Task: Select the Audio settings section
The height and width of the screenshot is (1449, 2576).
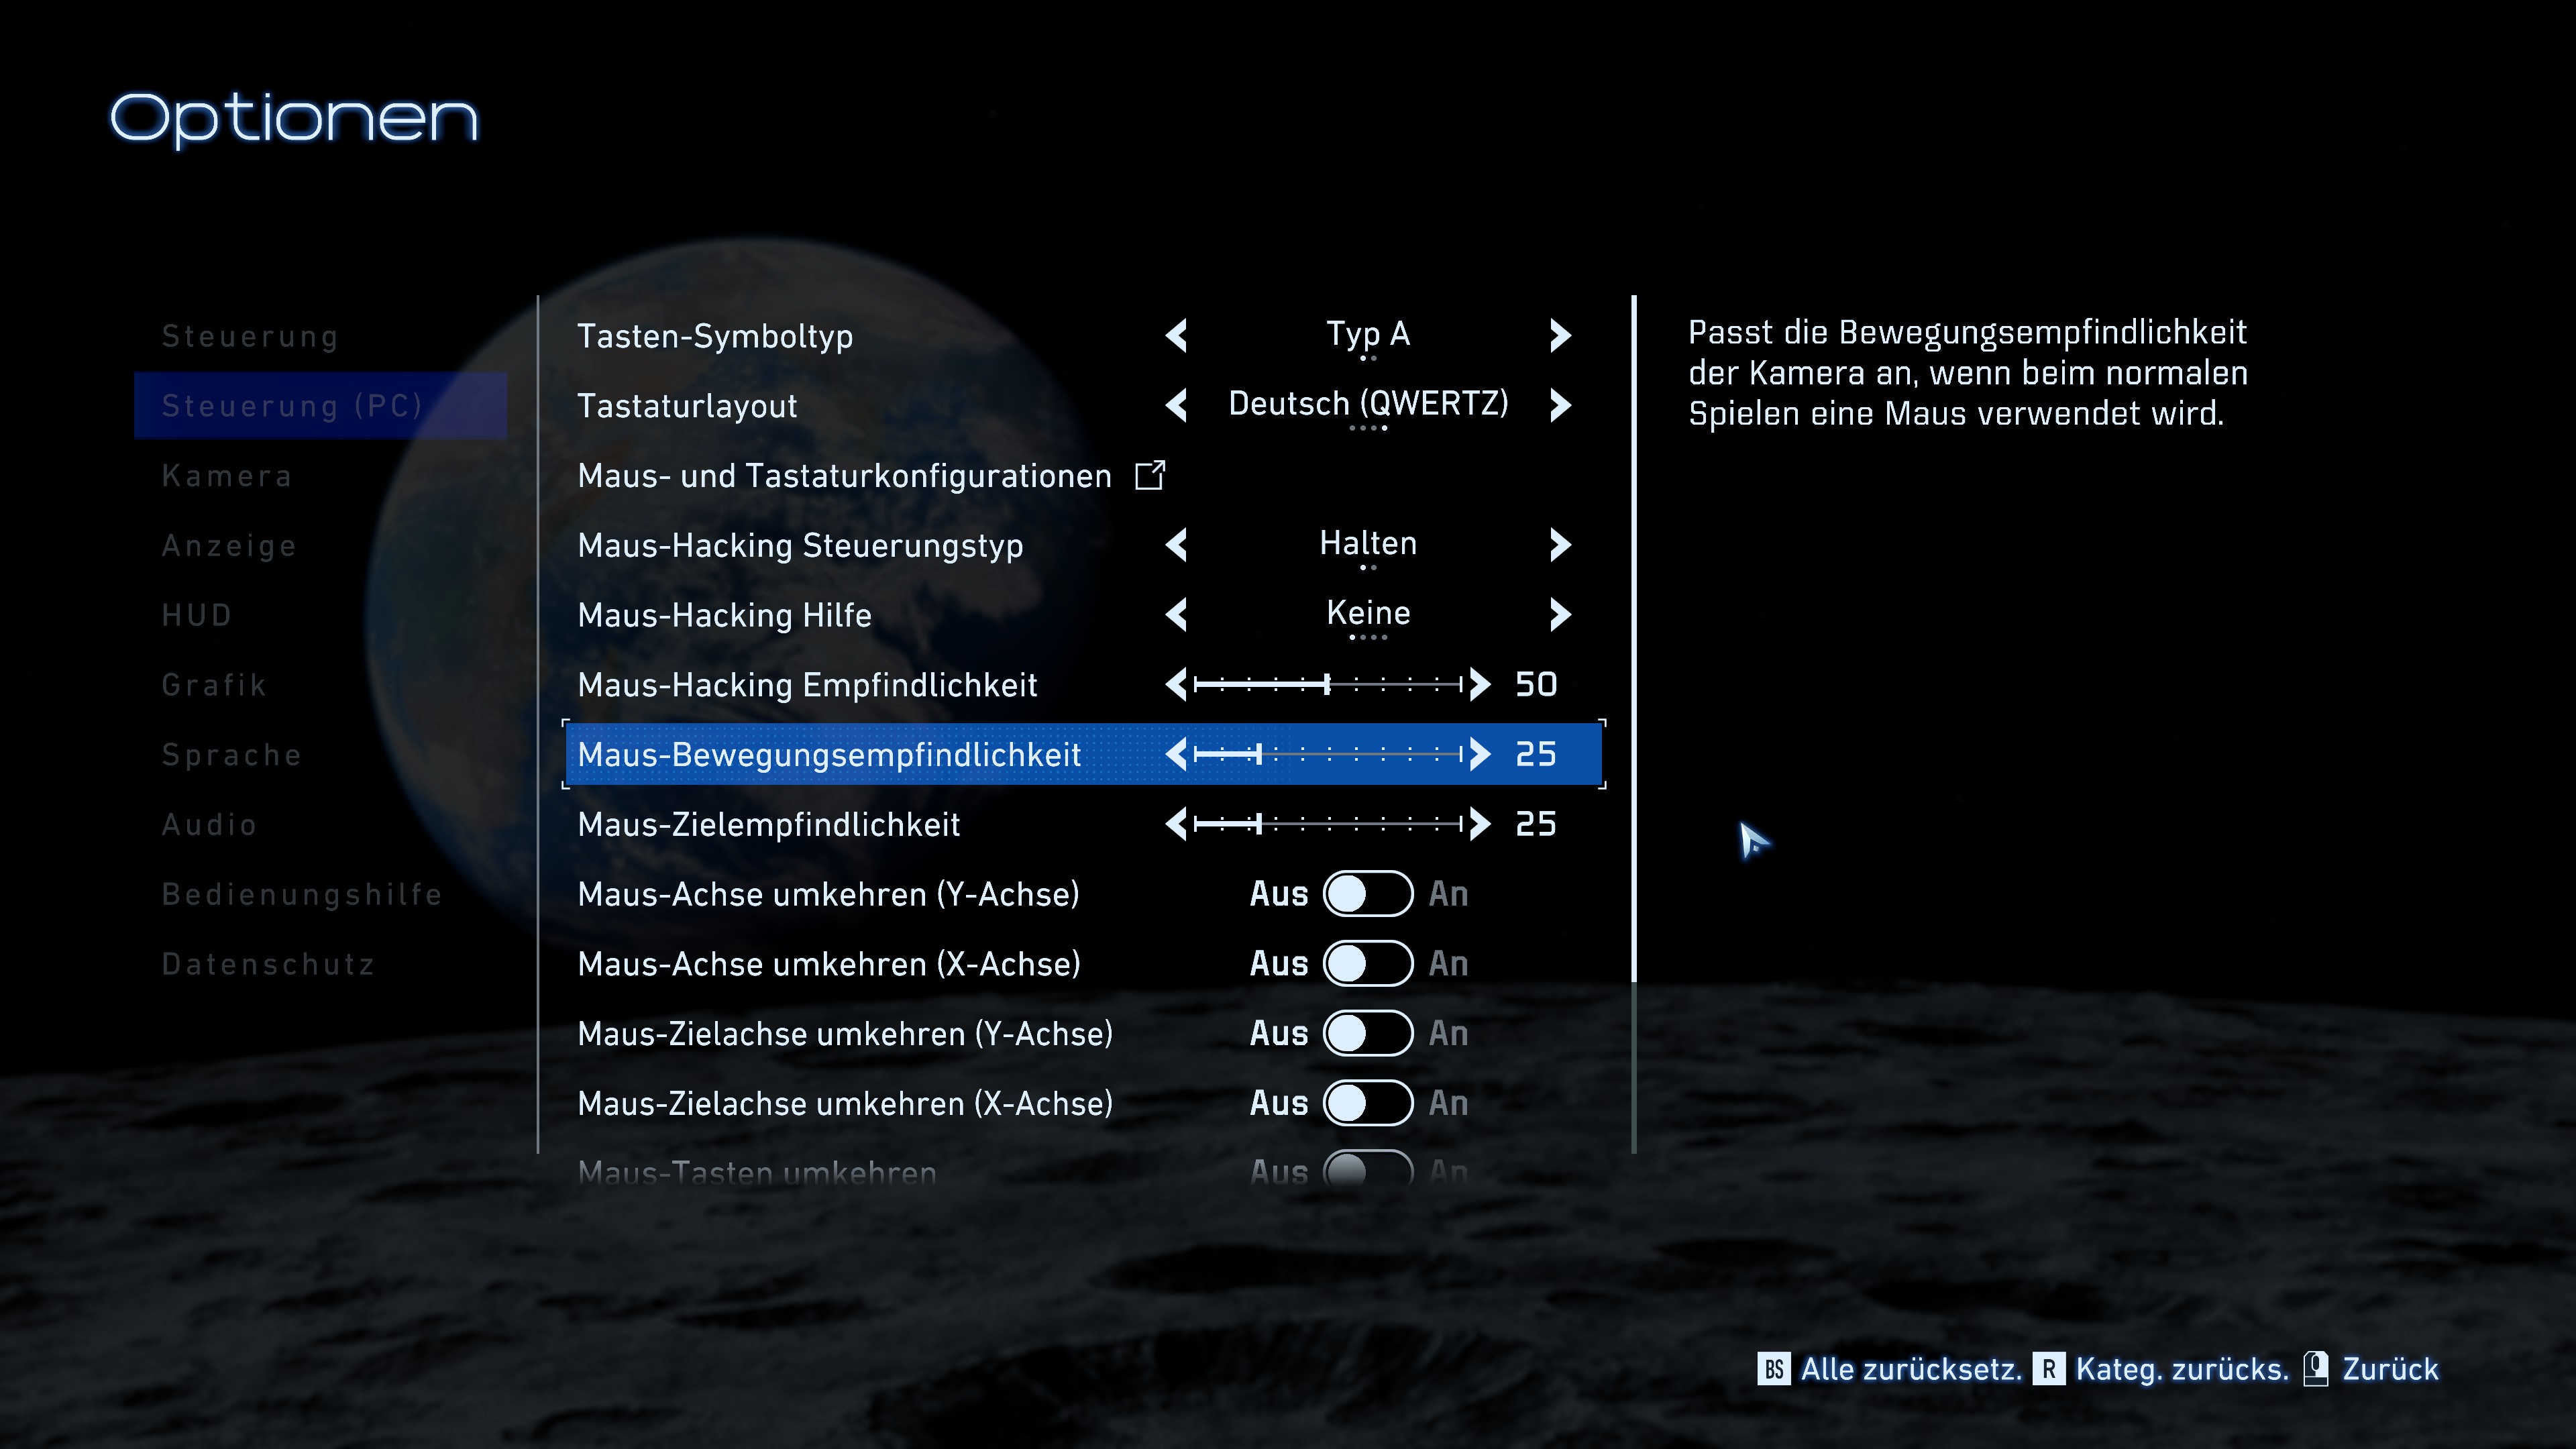Action: (209, 824)
